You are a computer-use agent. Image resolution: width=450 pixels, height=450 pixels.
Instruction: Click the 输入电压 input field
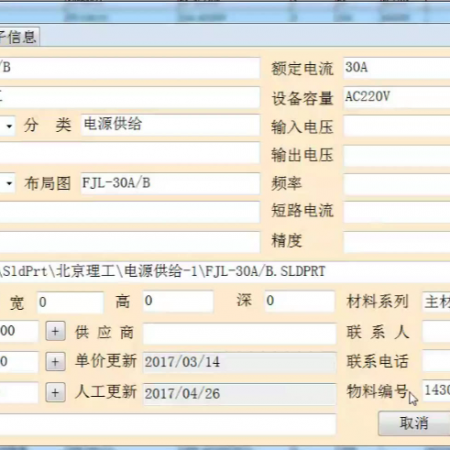(x=397, y=126)
